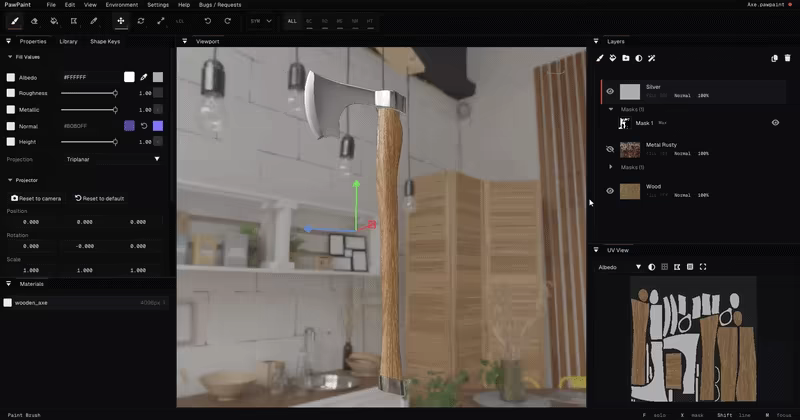The image size is (800, 420).
Task: Open the Settings menu
Action: coord(158,5)
